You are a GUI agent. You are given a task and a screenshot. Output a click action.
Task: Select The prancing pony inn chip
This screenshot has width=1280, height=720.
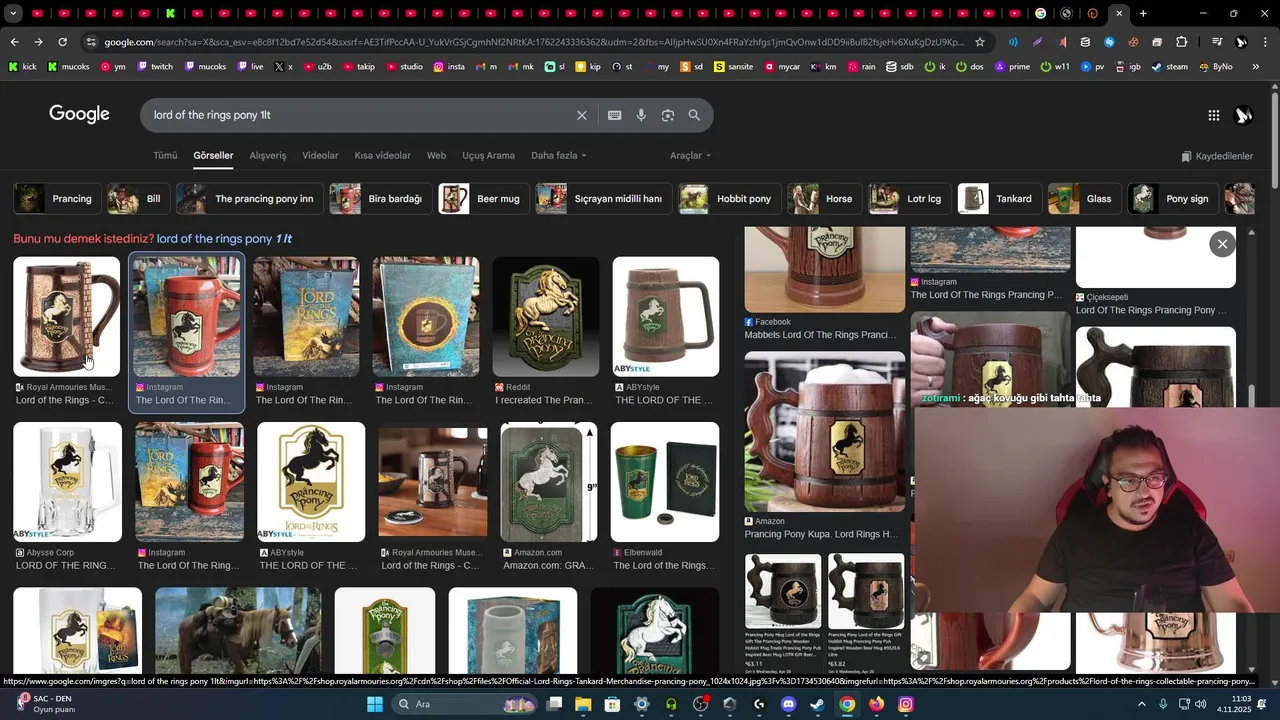pyautogui.click(x=250, y=199)
